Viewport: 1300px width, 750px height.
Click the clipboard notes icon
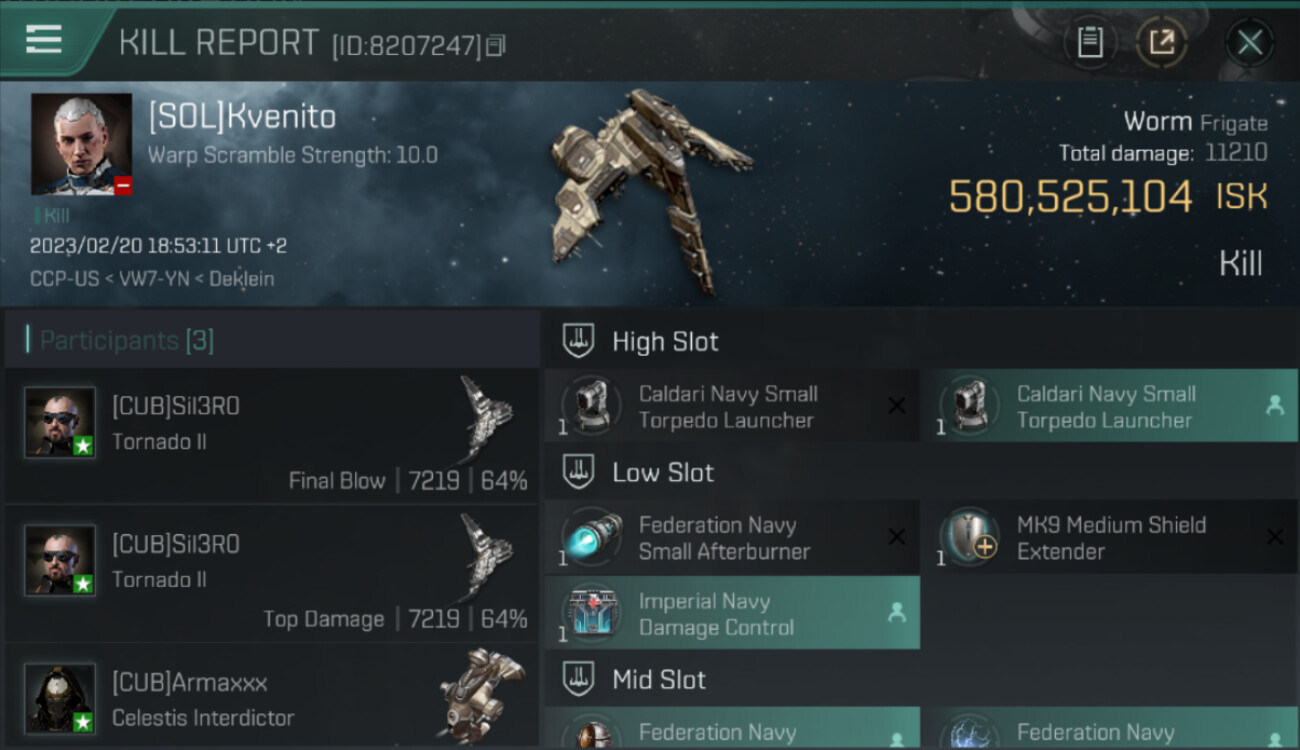click(x=1090, y=42)
